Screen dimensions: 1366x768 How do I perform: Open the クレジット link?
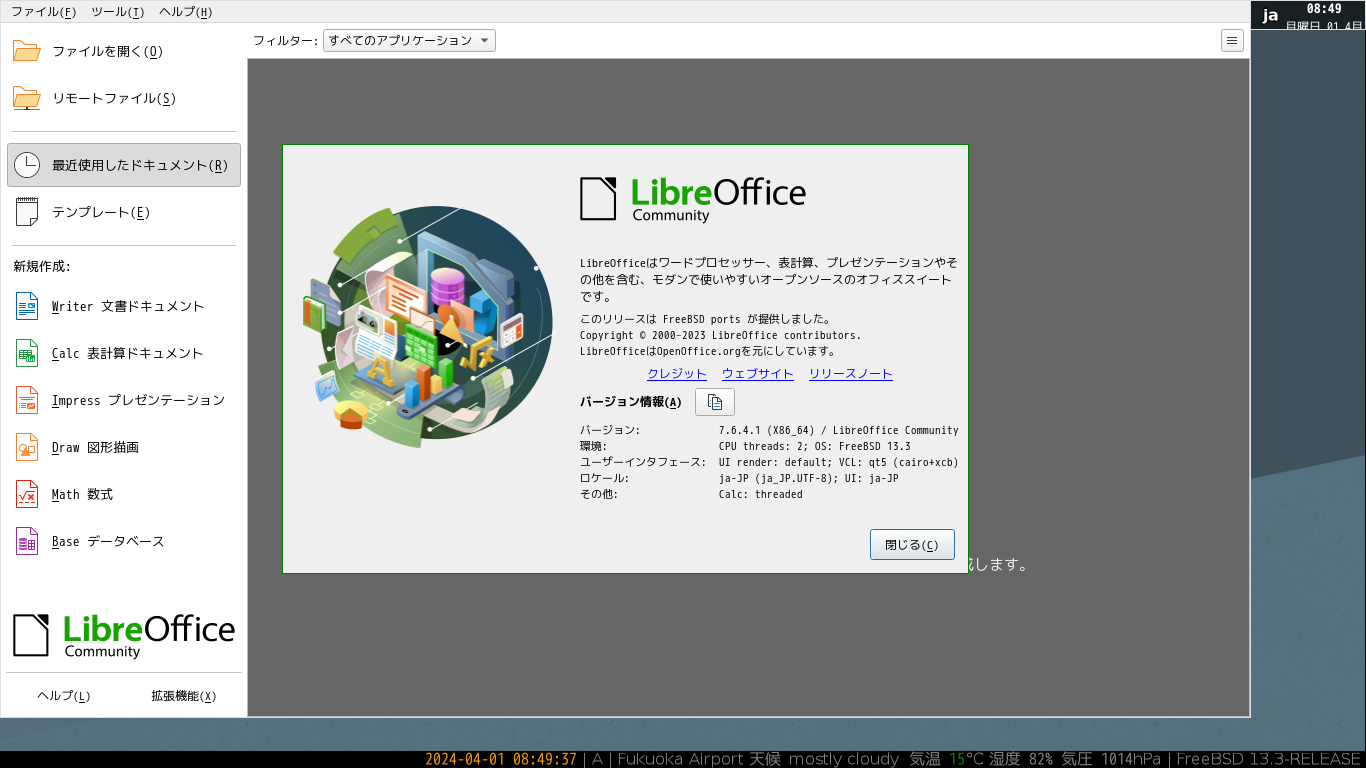(677, 374)
